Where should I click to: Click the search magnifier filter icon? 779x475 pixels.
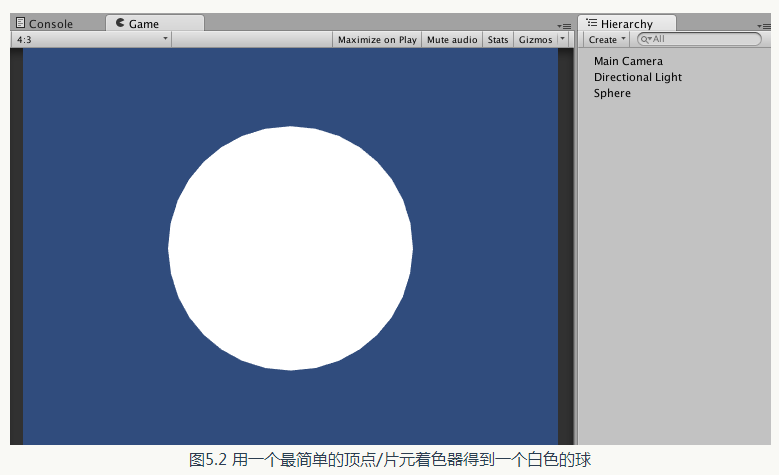pos(645,39)
